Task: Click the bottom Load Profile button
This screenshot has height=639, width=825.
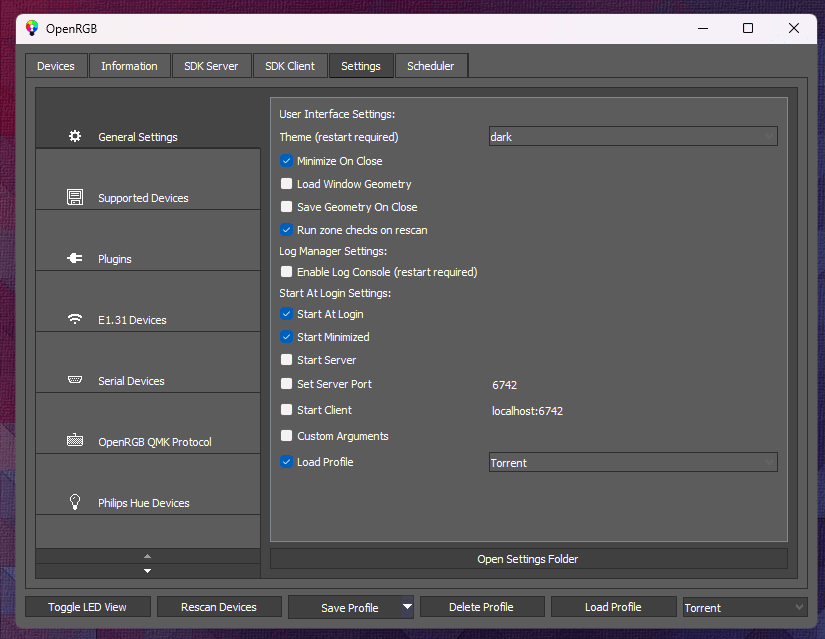Action: [613, 607]
